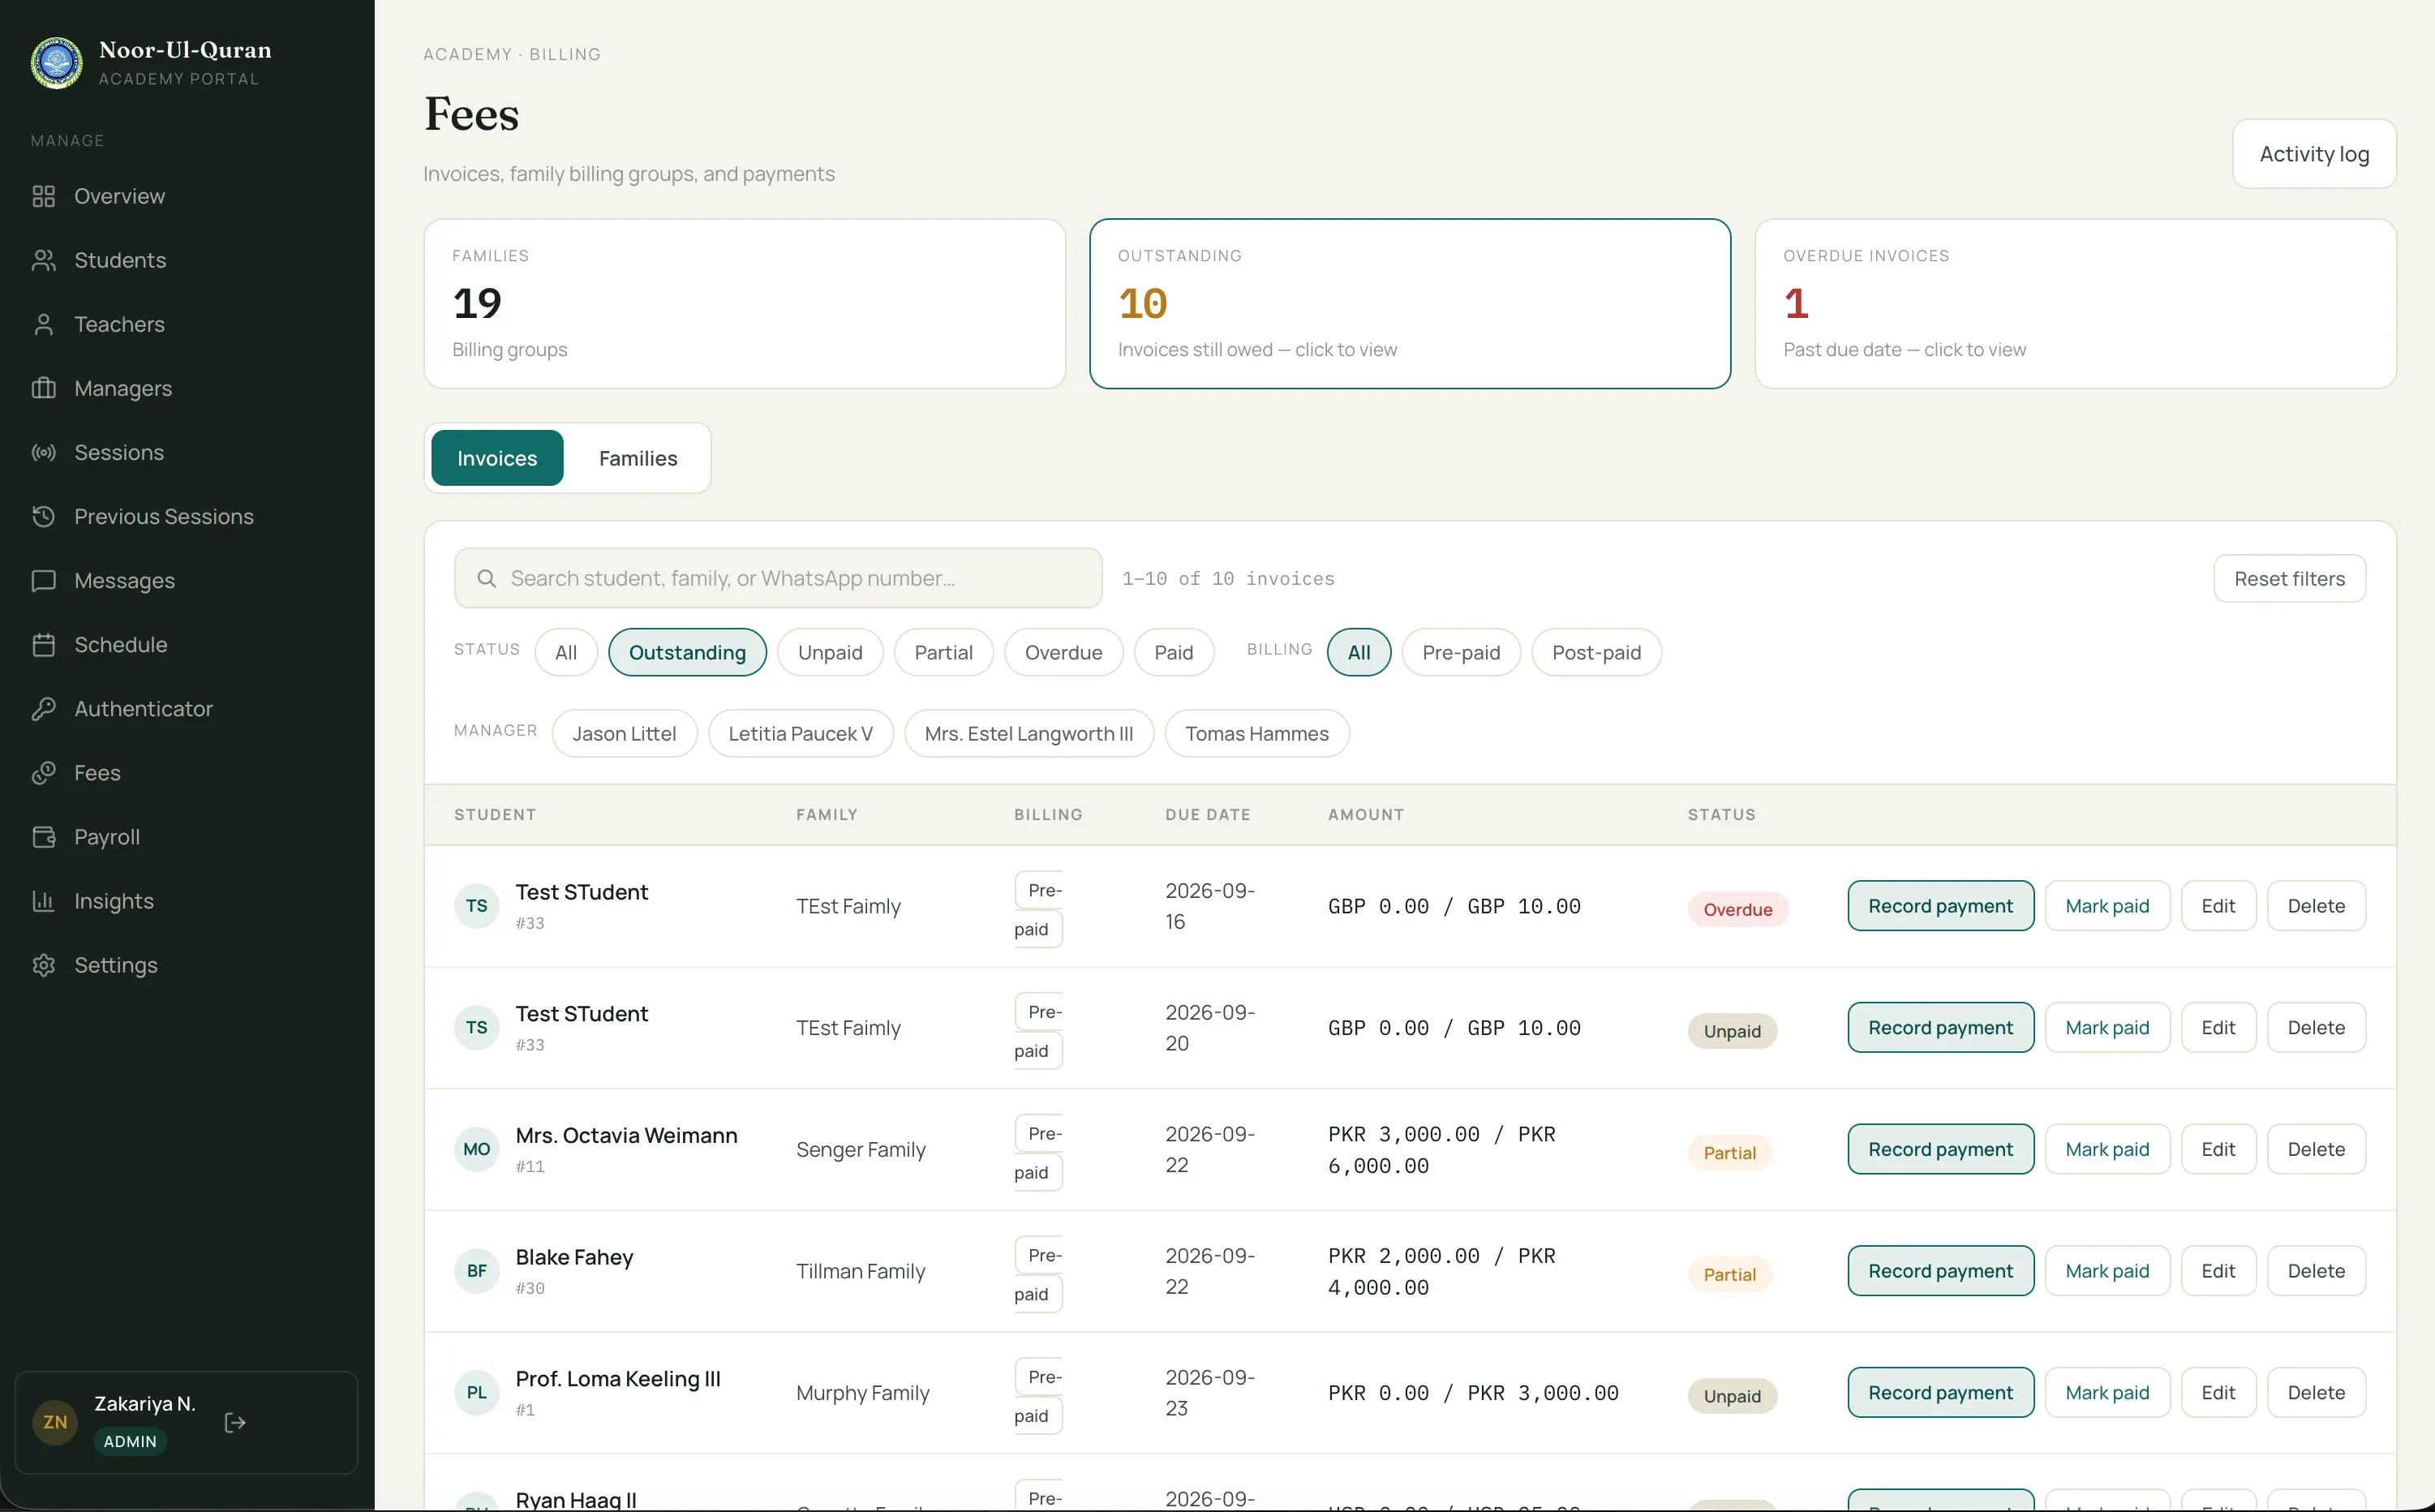Toggle the Outstanding status filter

coord(687,652)
